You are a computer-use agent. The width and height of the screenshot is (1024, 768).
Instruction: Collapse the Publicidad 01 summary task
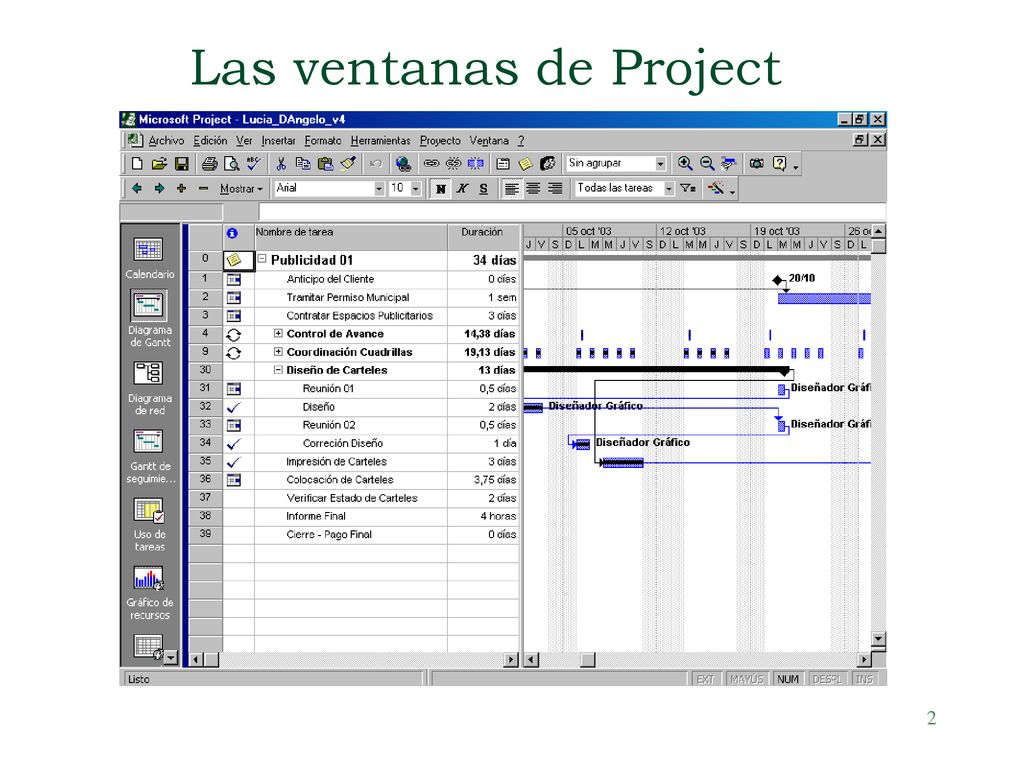[262, 259]
